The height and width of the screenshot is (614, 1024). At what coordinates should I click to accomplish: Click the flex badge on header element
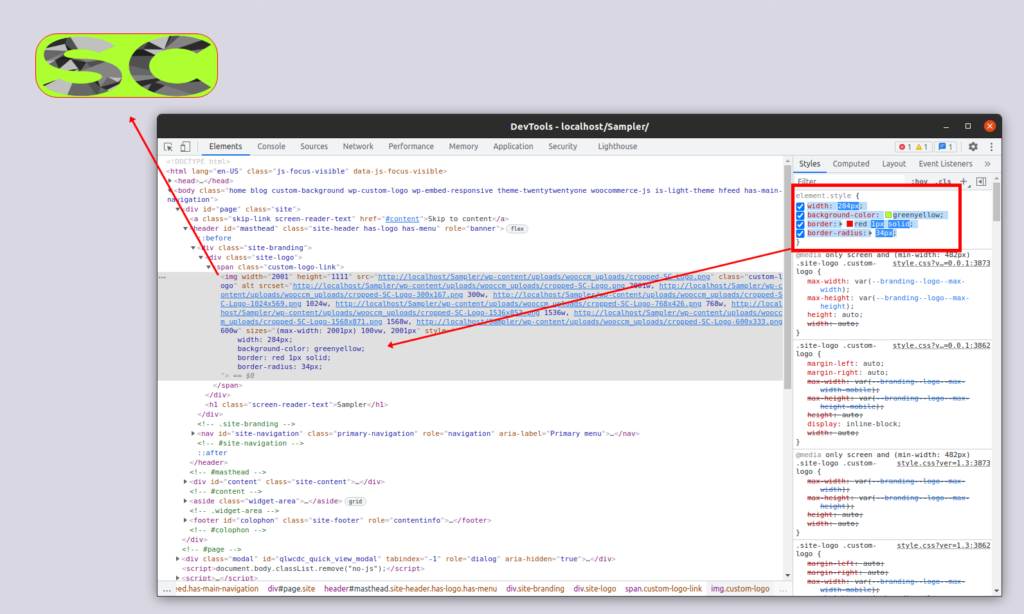pyautogui.click(x=517, y=229)
